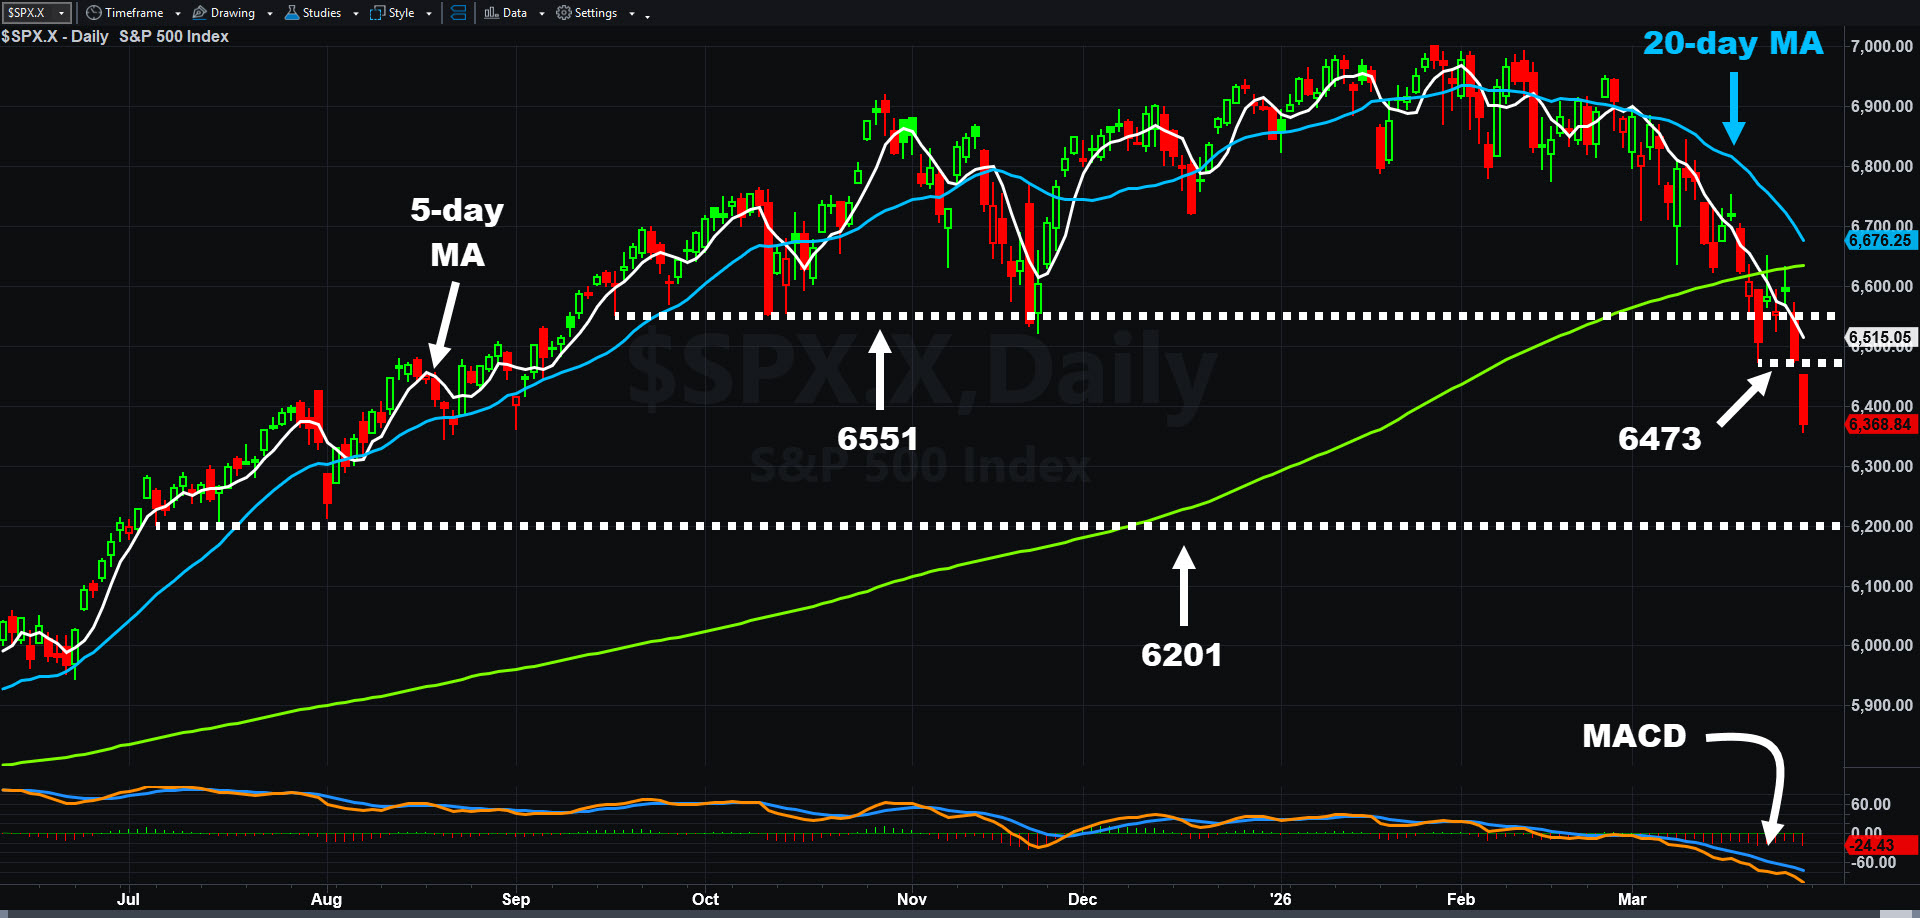Viewport: 1920px width, 918px height.
Task: Click the Timeframe clock icon
Action: pyautogui.click(x=93, y=13)
